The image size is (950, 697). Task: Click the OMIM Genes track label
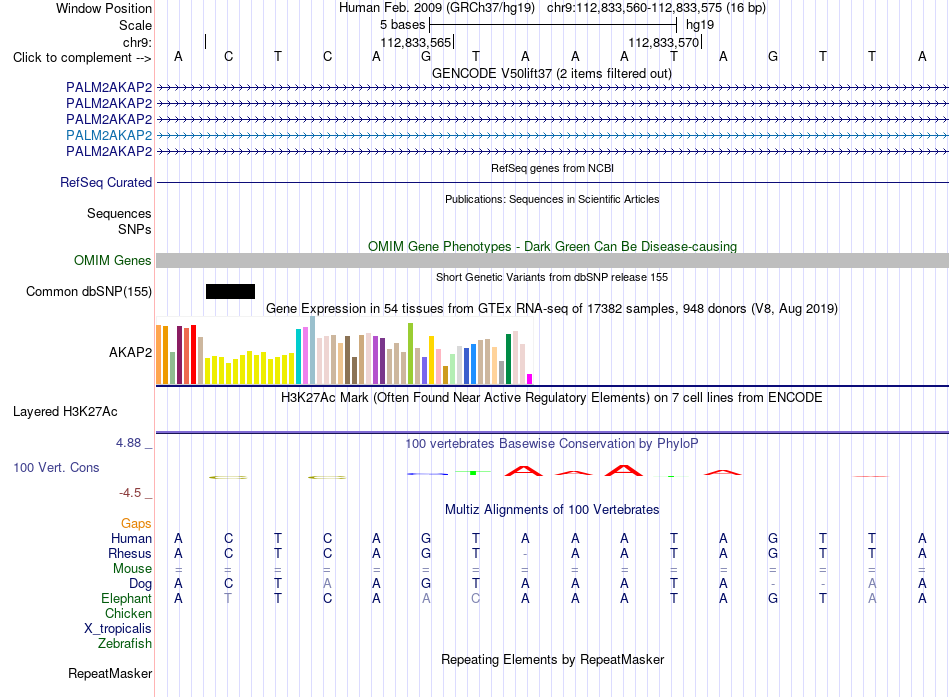point(113,261)
